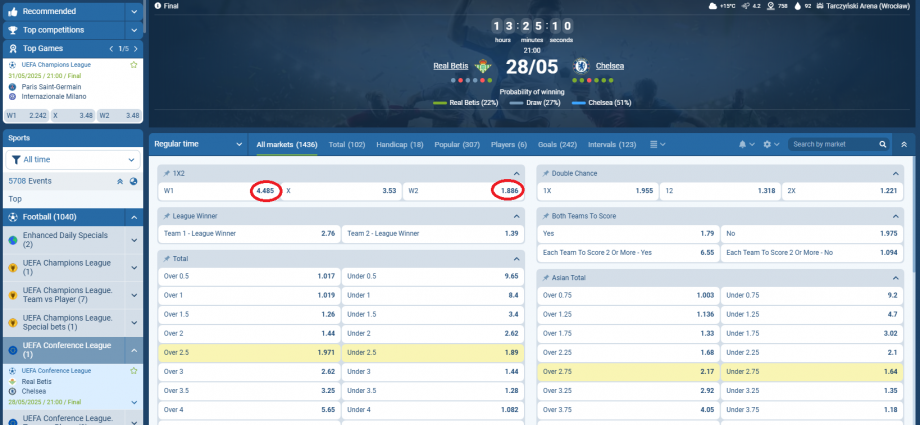Select Over 2.5 total at 1.971
Image resolution: width=920 pixels, height=425 pixels.
[249, 352]
